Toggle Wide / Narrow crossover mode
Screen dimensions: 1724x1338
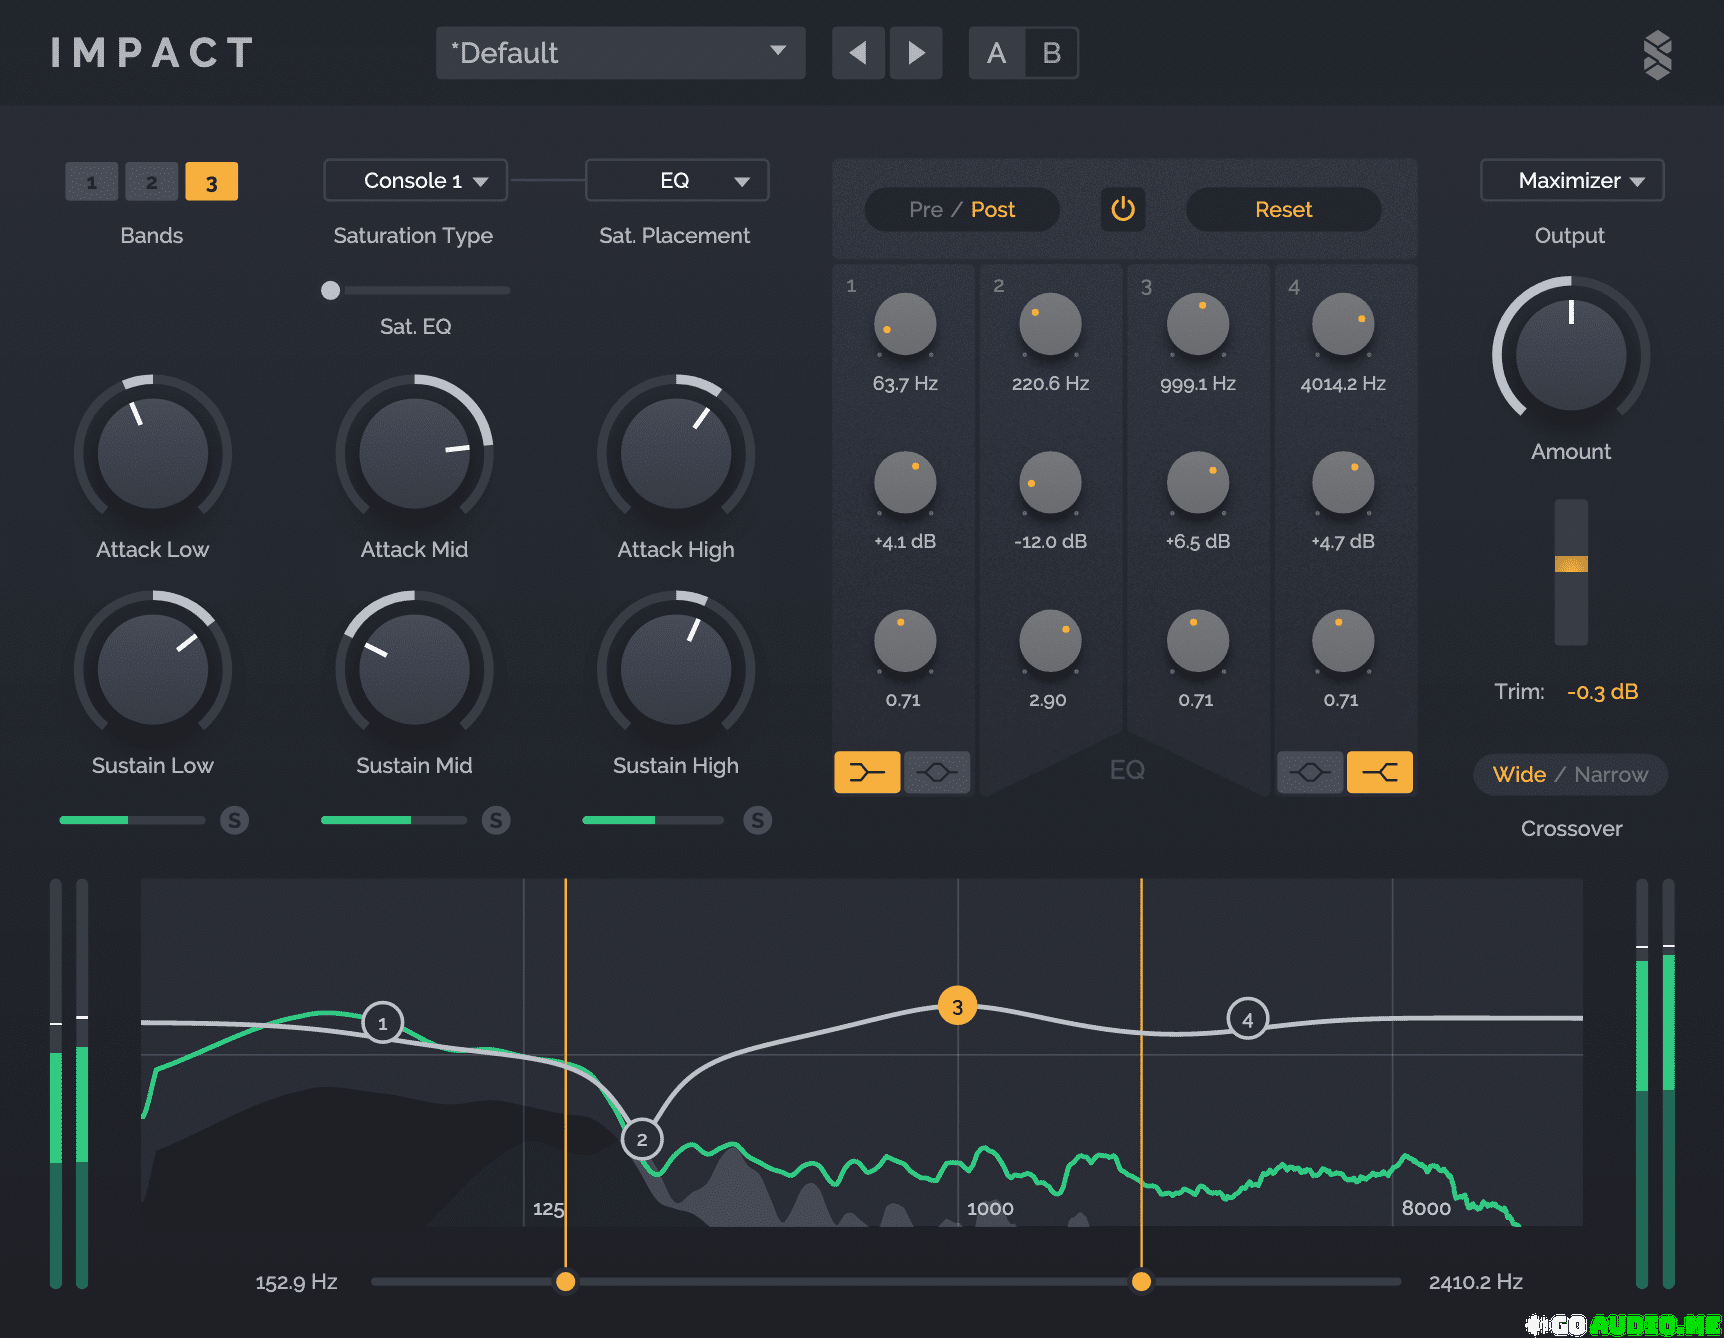[x=1570, y=775]
